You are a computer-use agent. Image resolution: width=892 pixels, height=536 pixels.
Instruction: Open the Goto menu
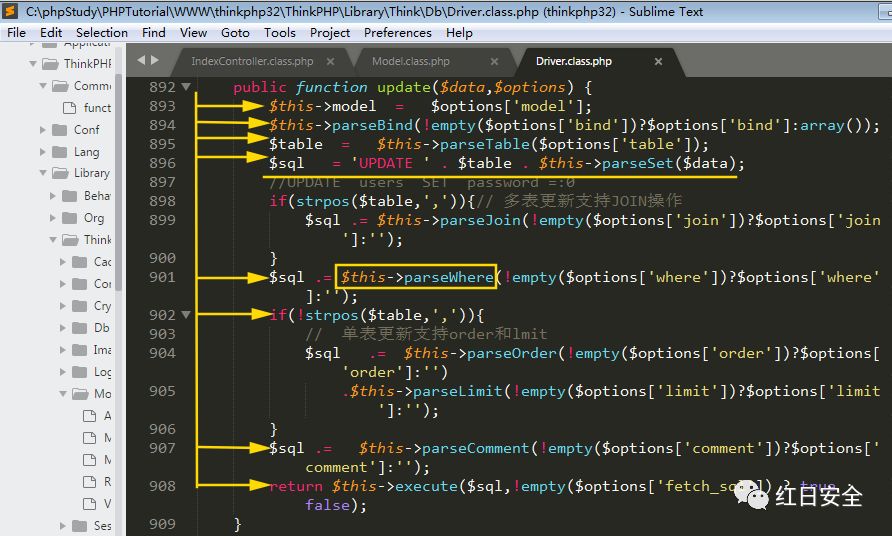click(x=235, y=32)
